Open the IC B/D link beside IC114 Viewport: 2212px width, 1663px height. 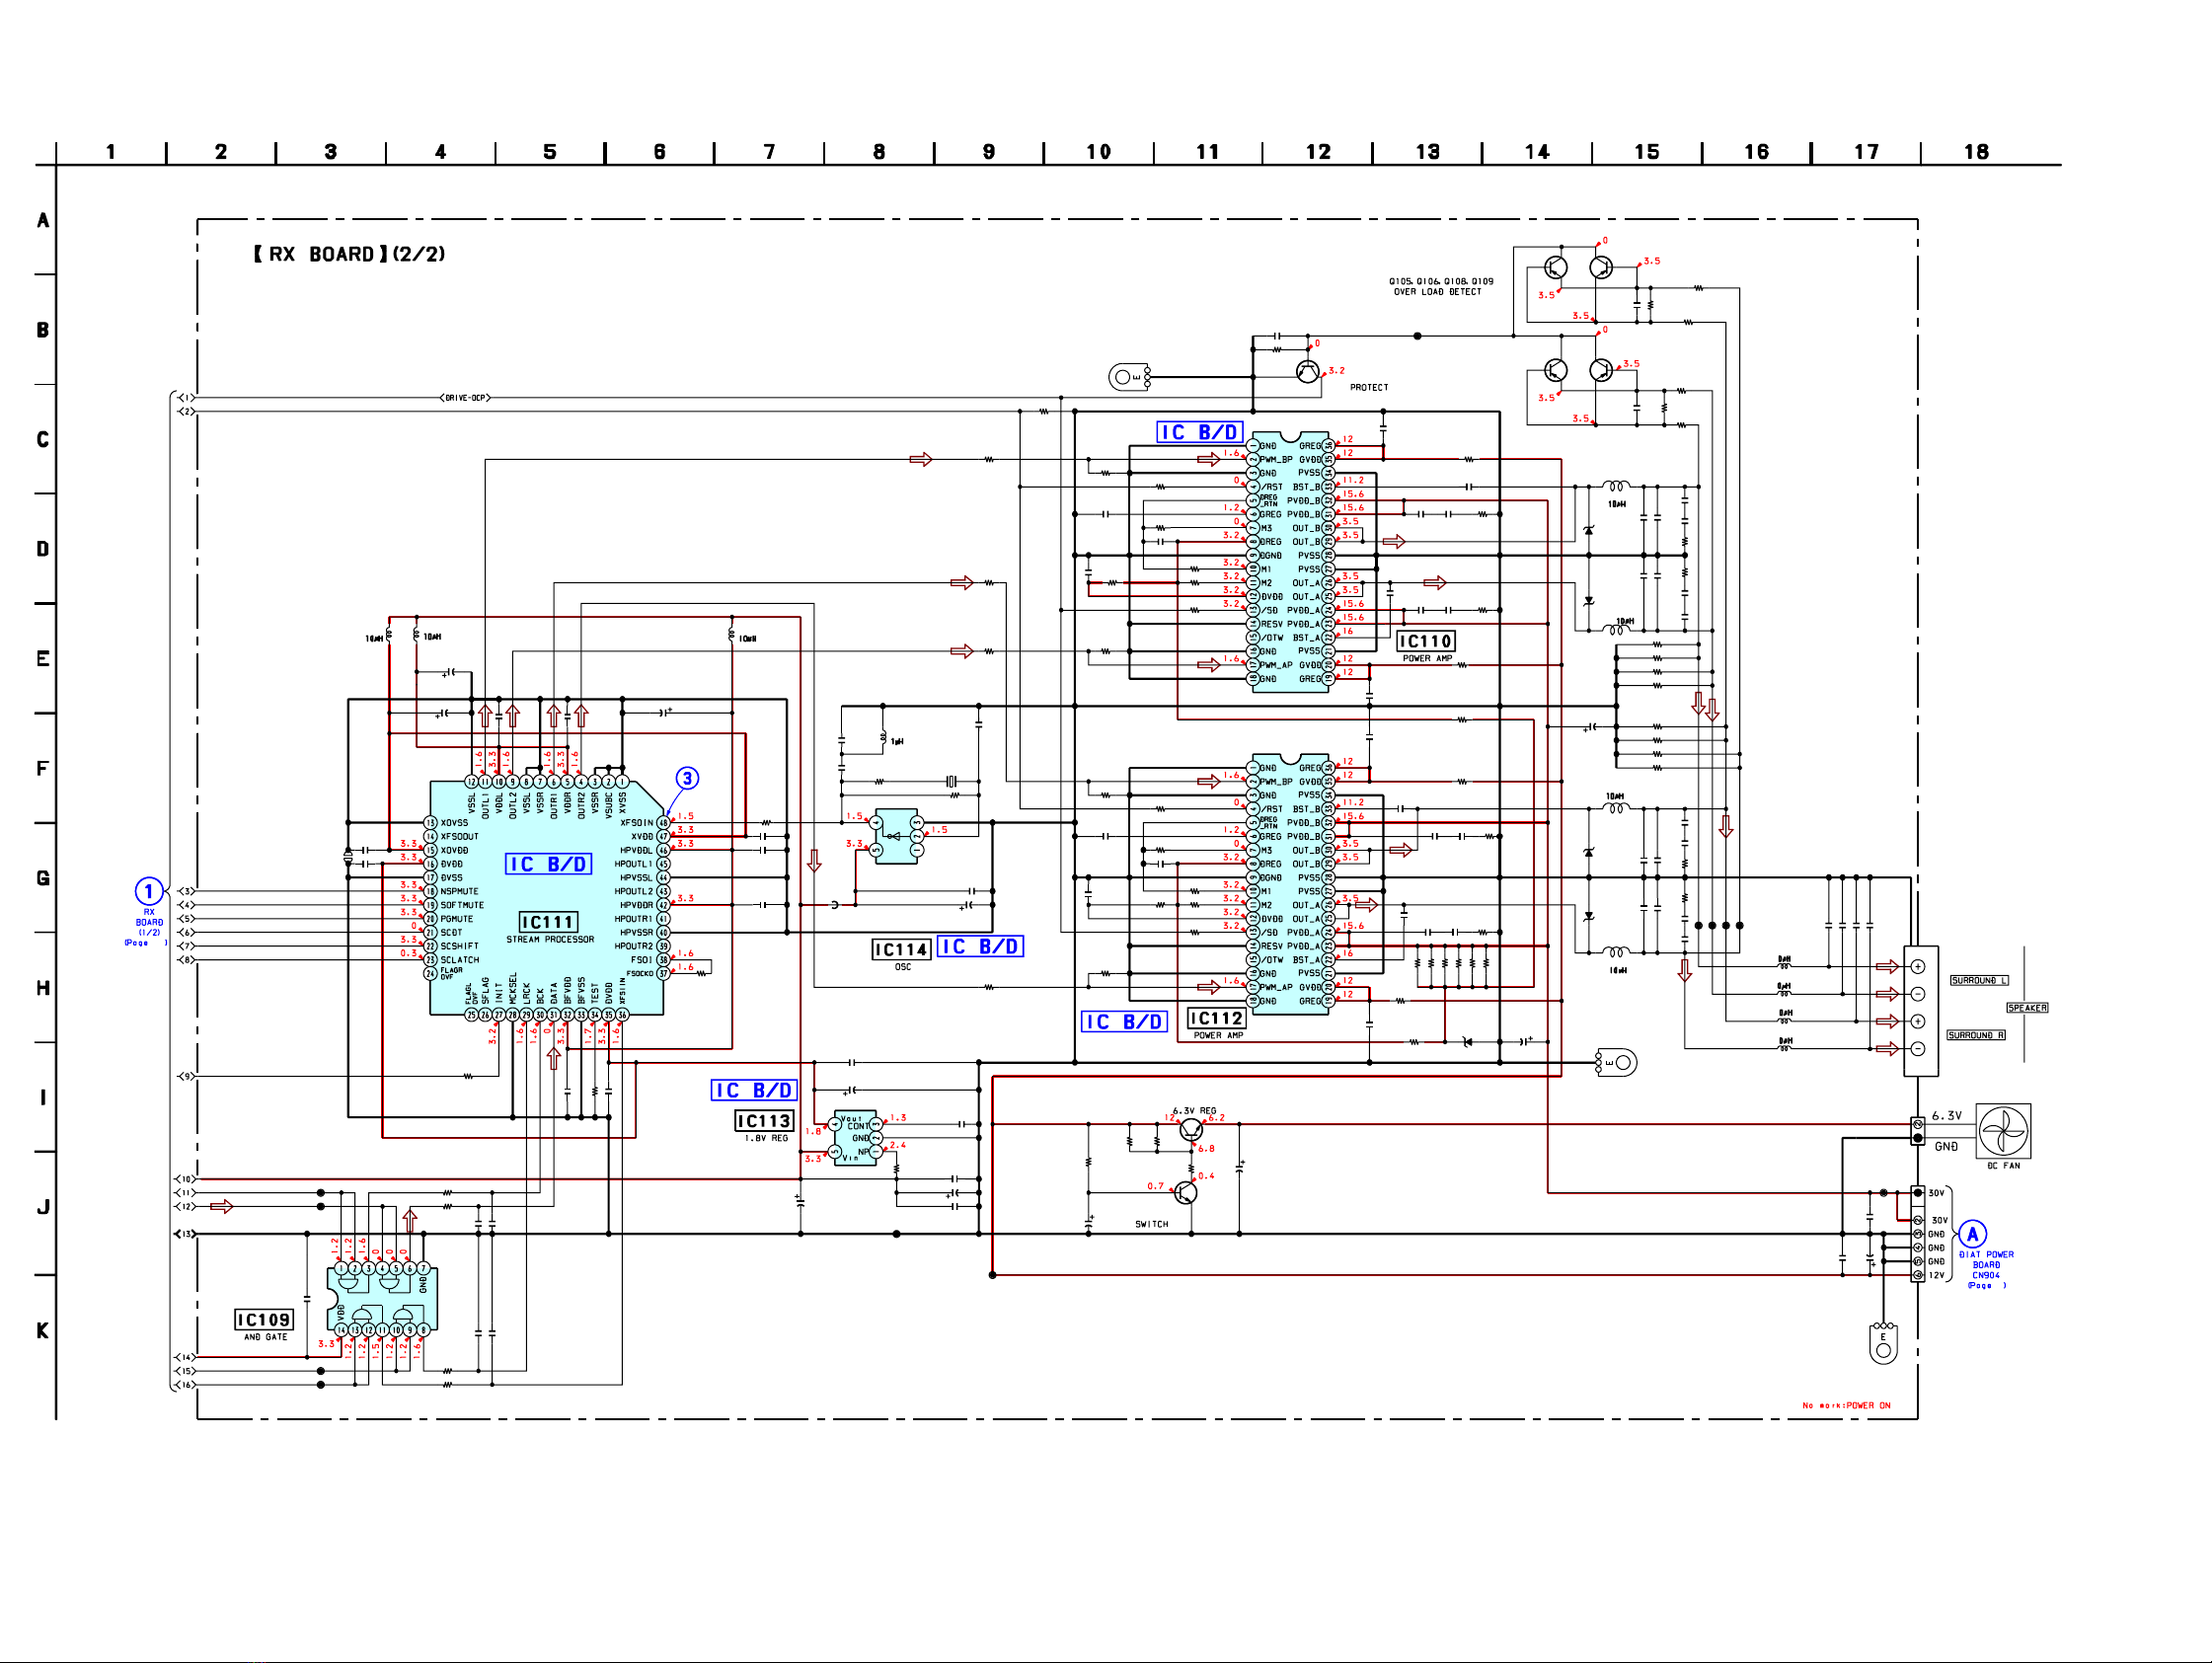tap(980, 946)
